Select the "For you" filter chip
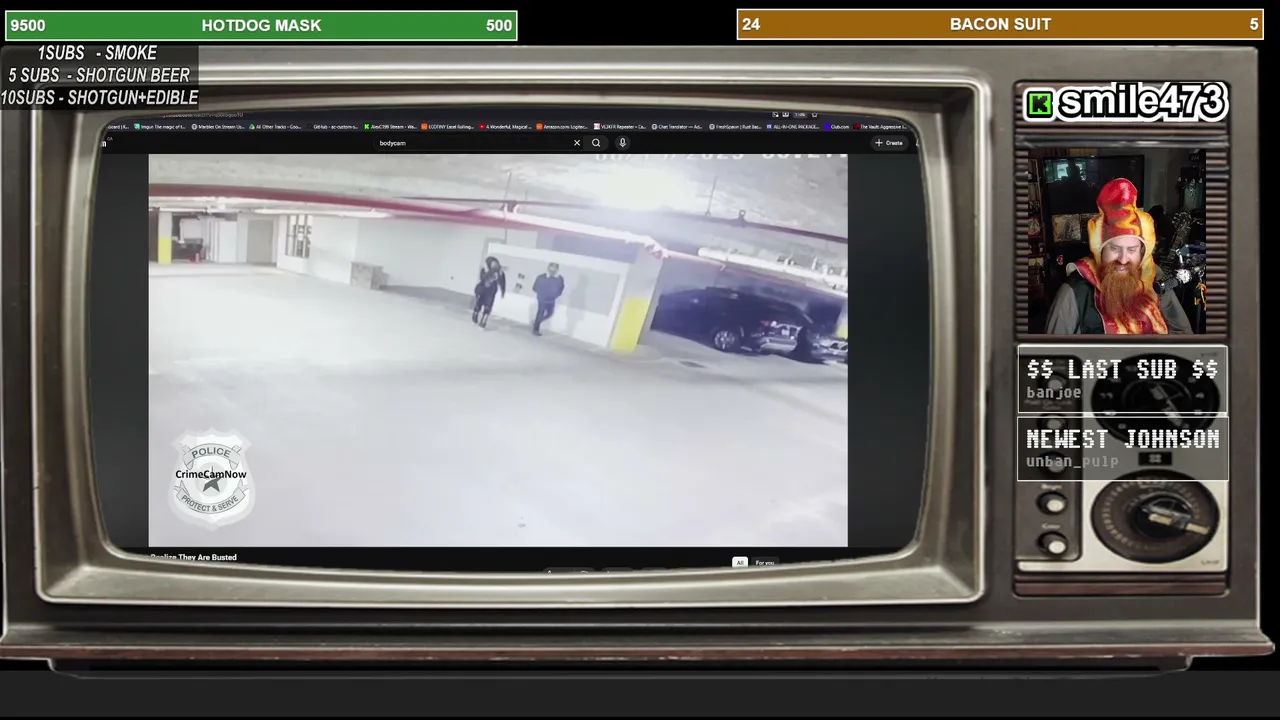Screen dimensions: 1280x720 click(765, 563)
